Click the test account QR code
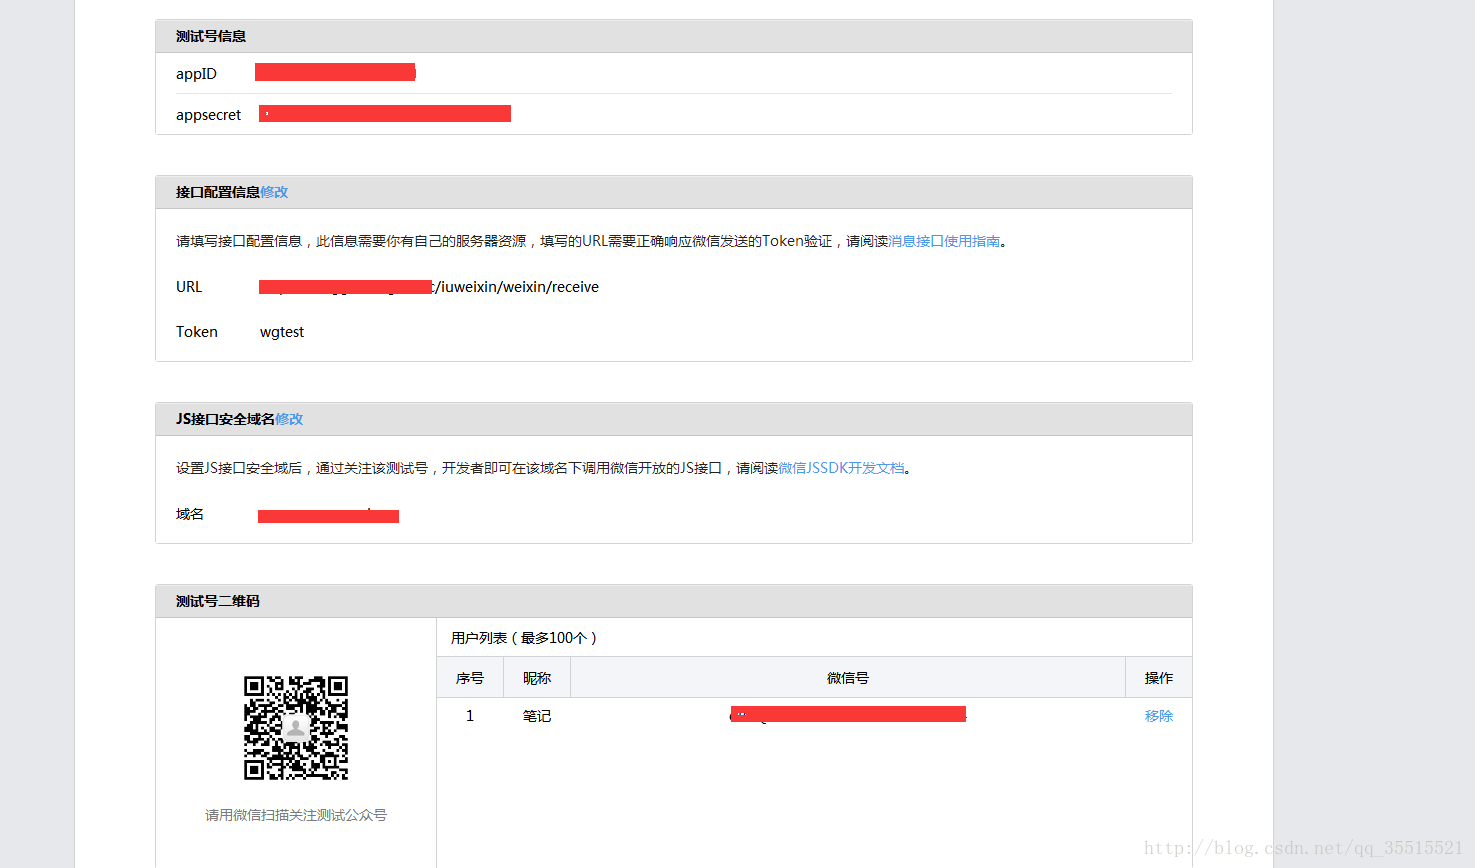 point(296,728)
